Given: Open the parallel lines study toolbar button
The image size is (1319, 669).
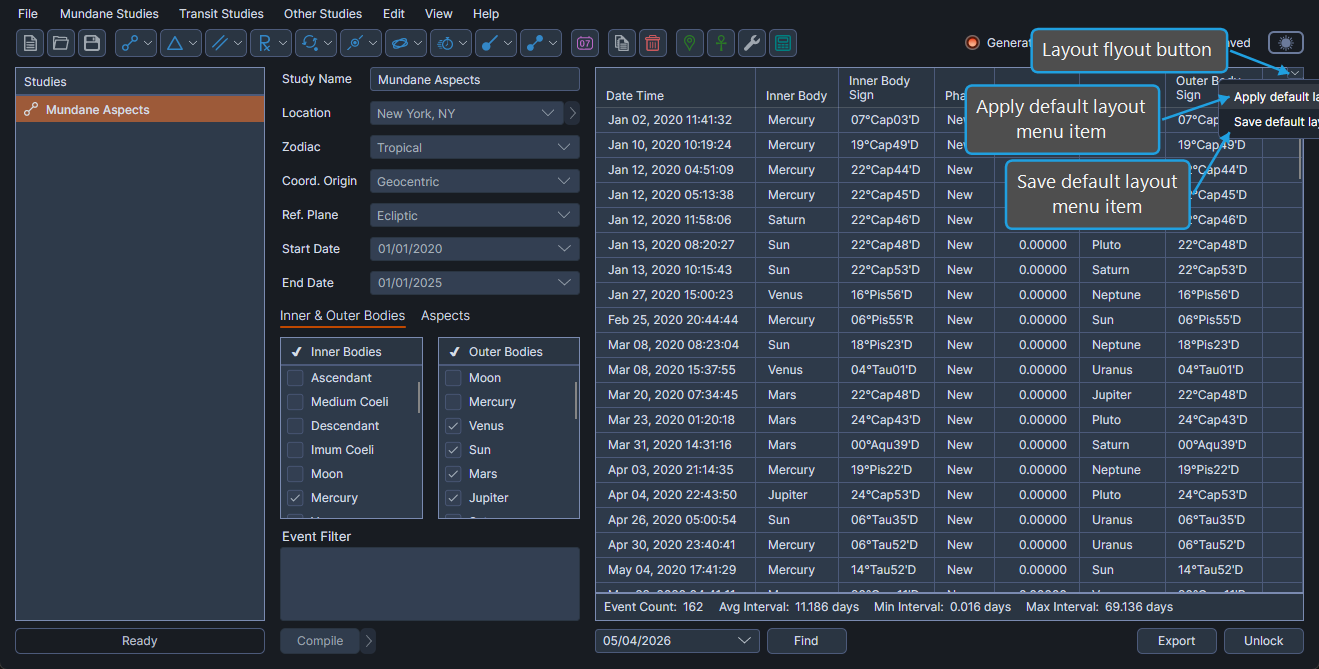Looking at the screenshot, I should (226, 43).
